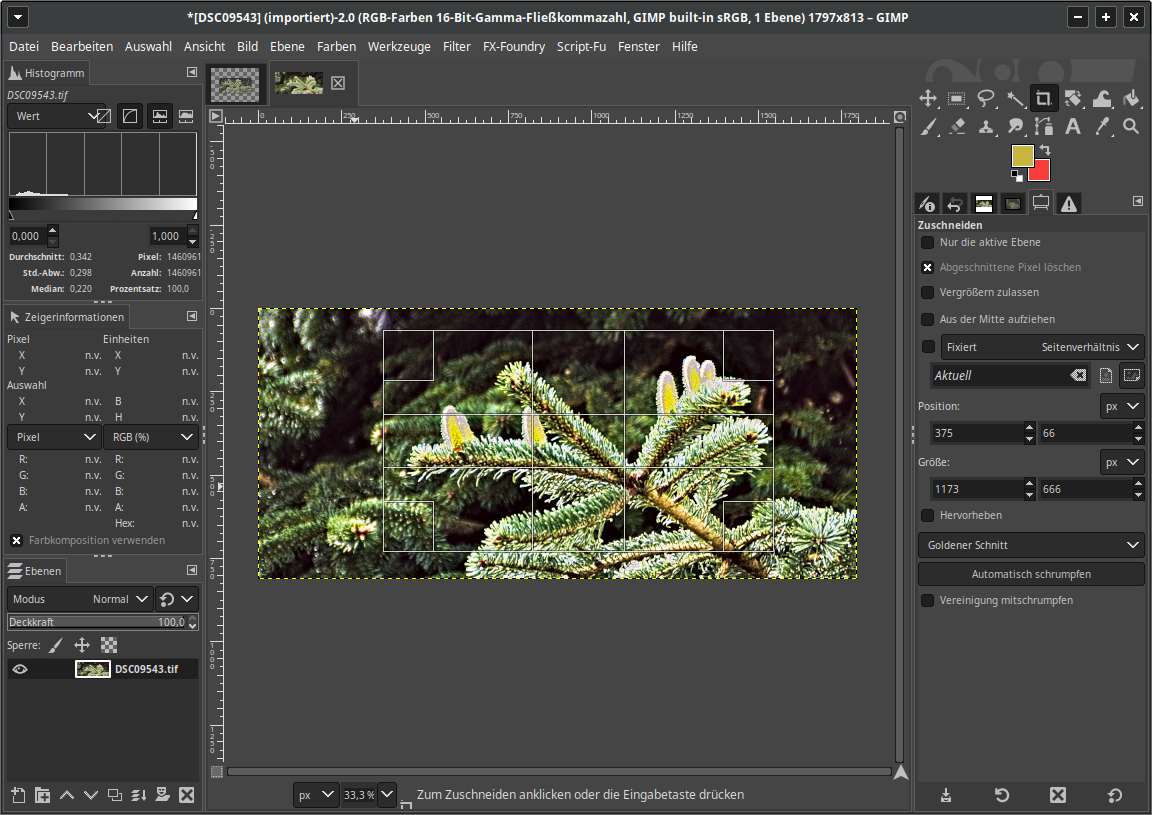Choose the Eraser tool
The width and height of the screenshot is (1152, 815).
click(957, 127)
